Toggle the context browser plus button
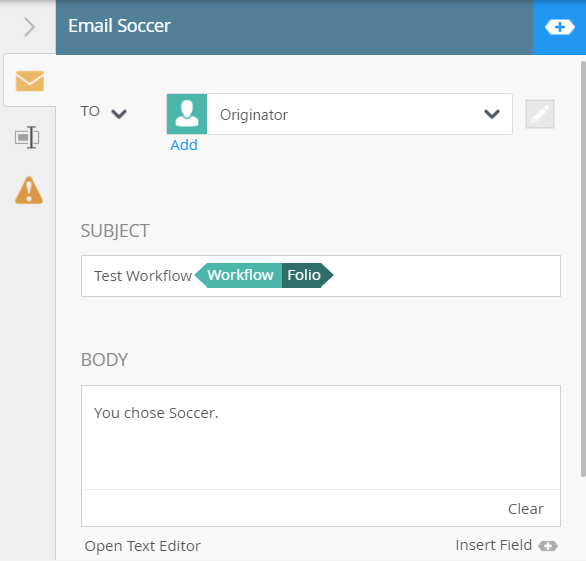This screenshot has height=561, width=586. click(x=559, y=27)
